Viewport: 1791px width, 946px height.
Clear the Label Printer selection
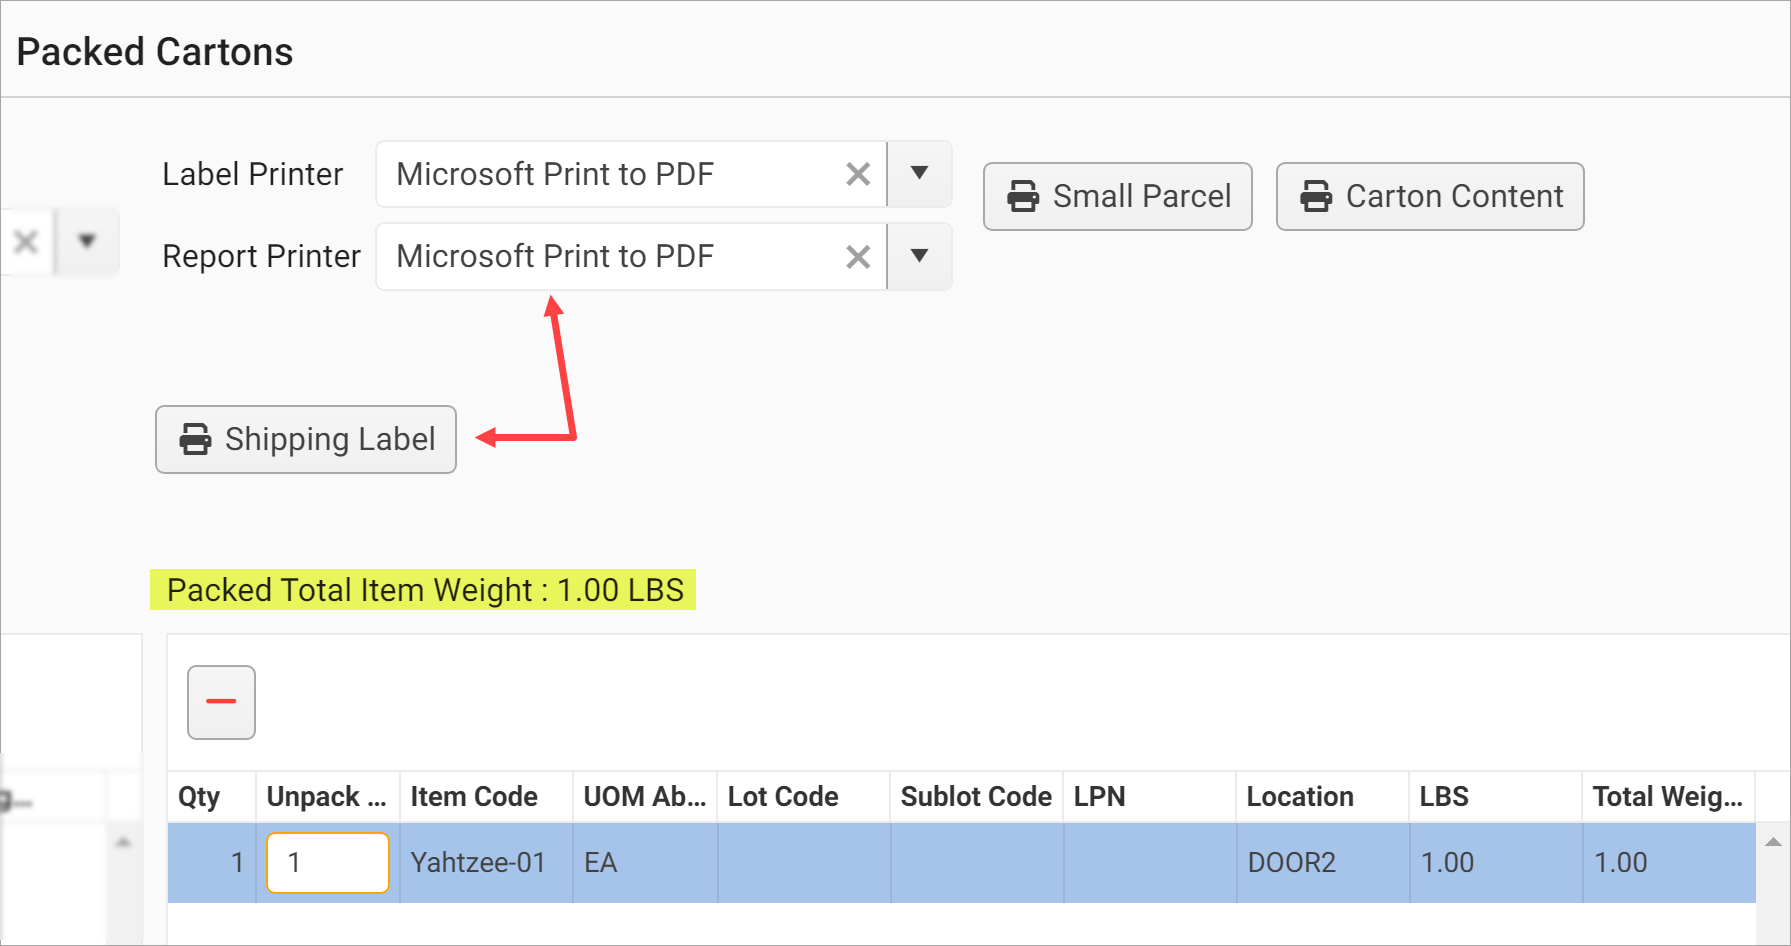tap(857, 175)
